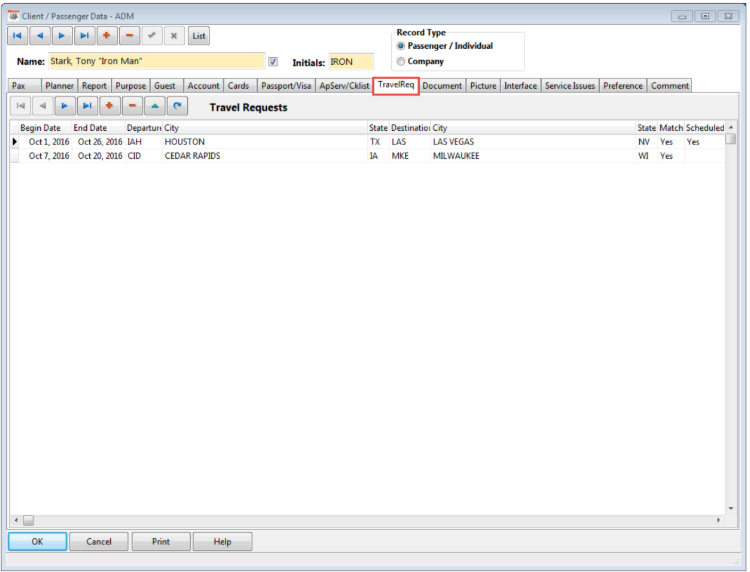Toggle checkbox next to the Name field
This screenshot has width=750, height=572.
[x=273, y=62]
